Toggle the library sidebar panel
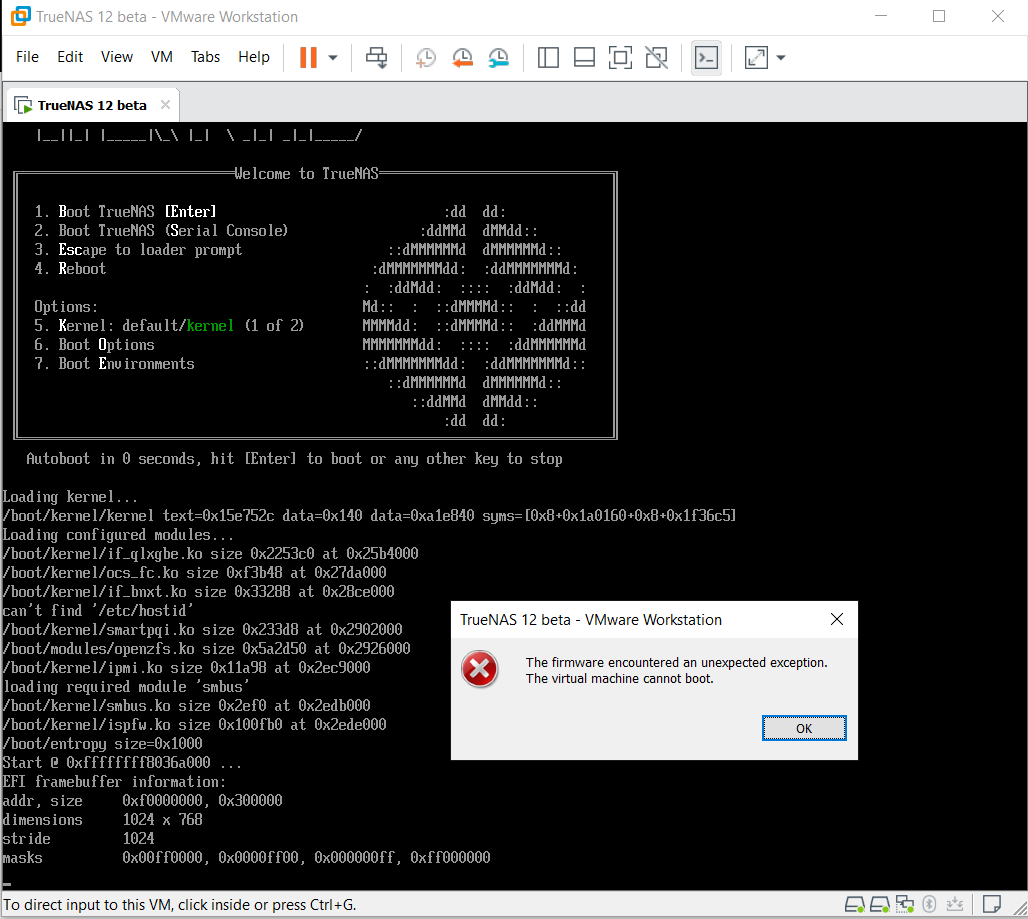 [548, 58]
